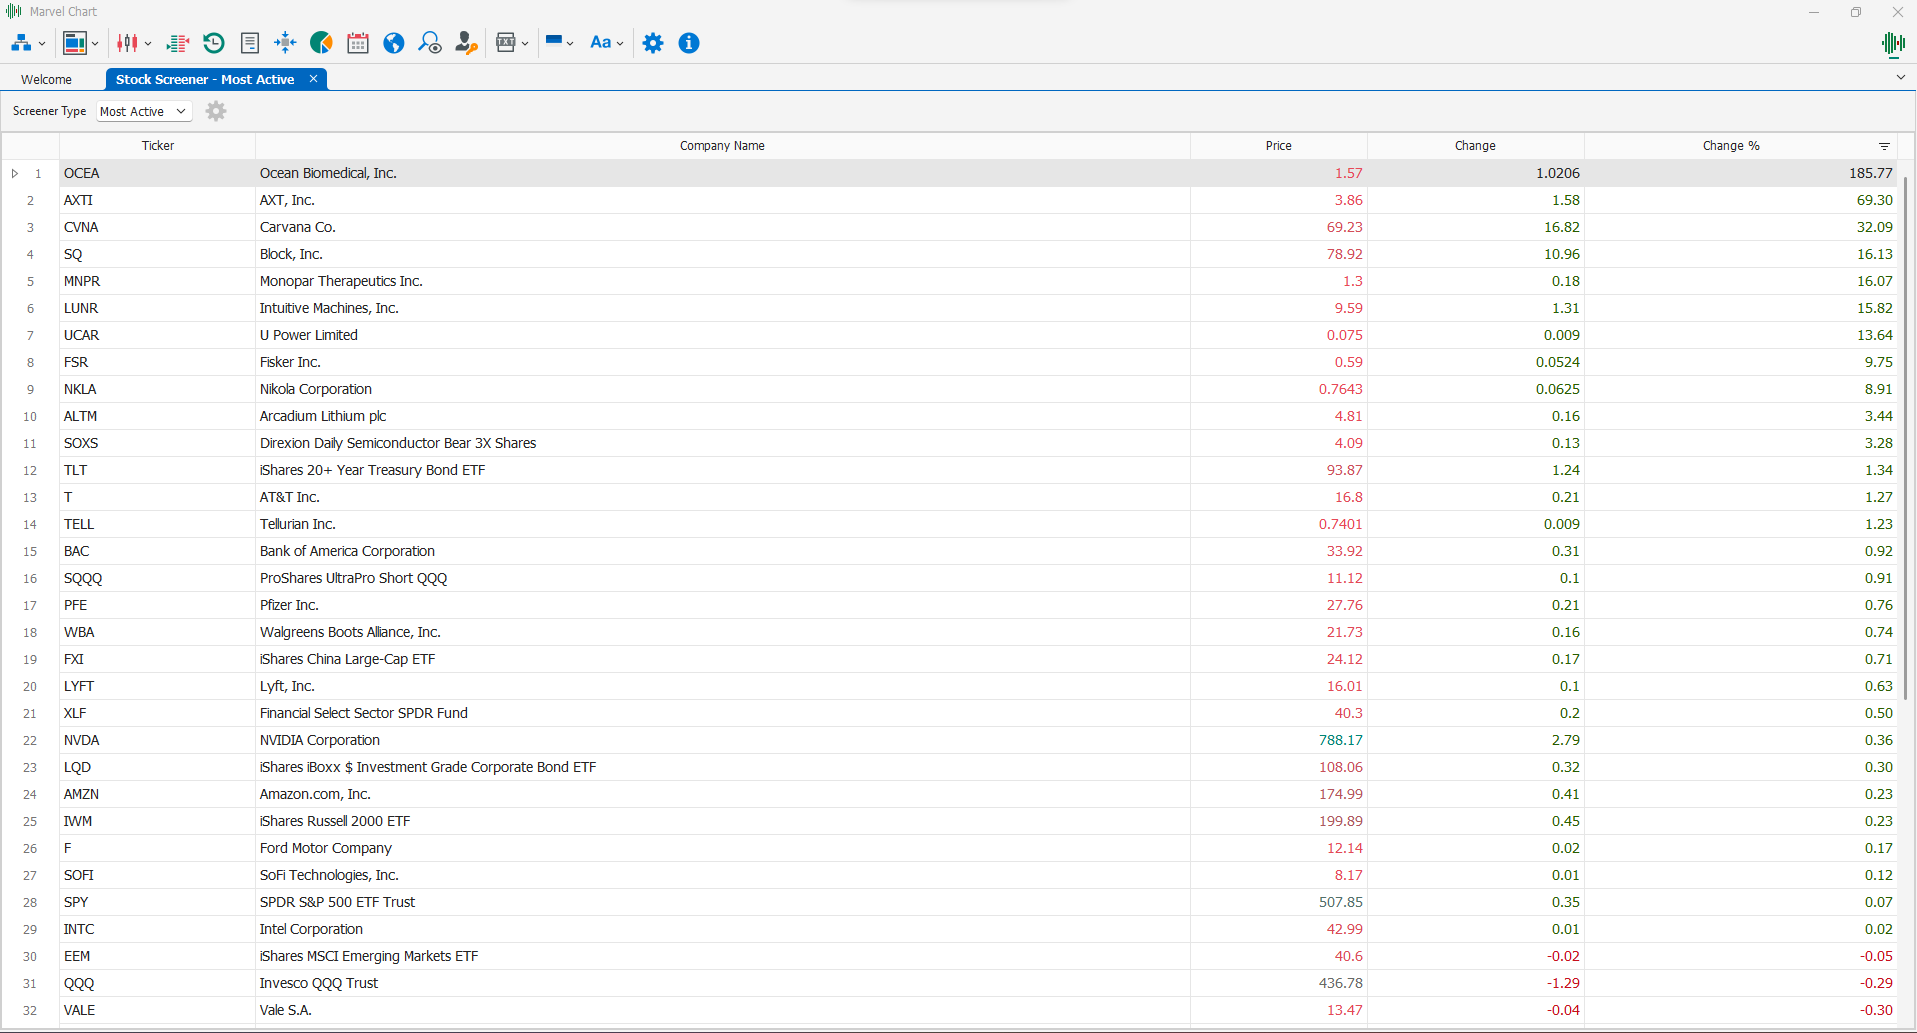Select the Stock Screener - Most Active tab

[205, 79]
